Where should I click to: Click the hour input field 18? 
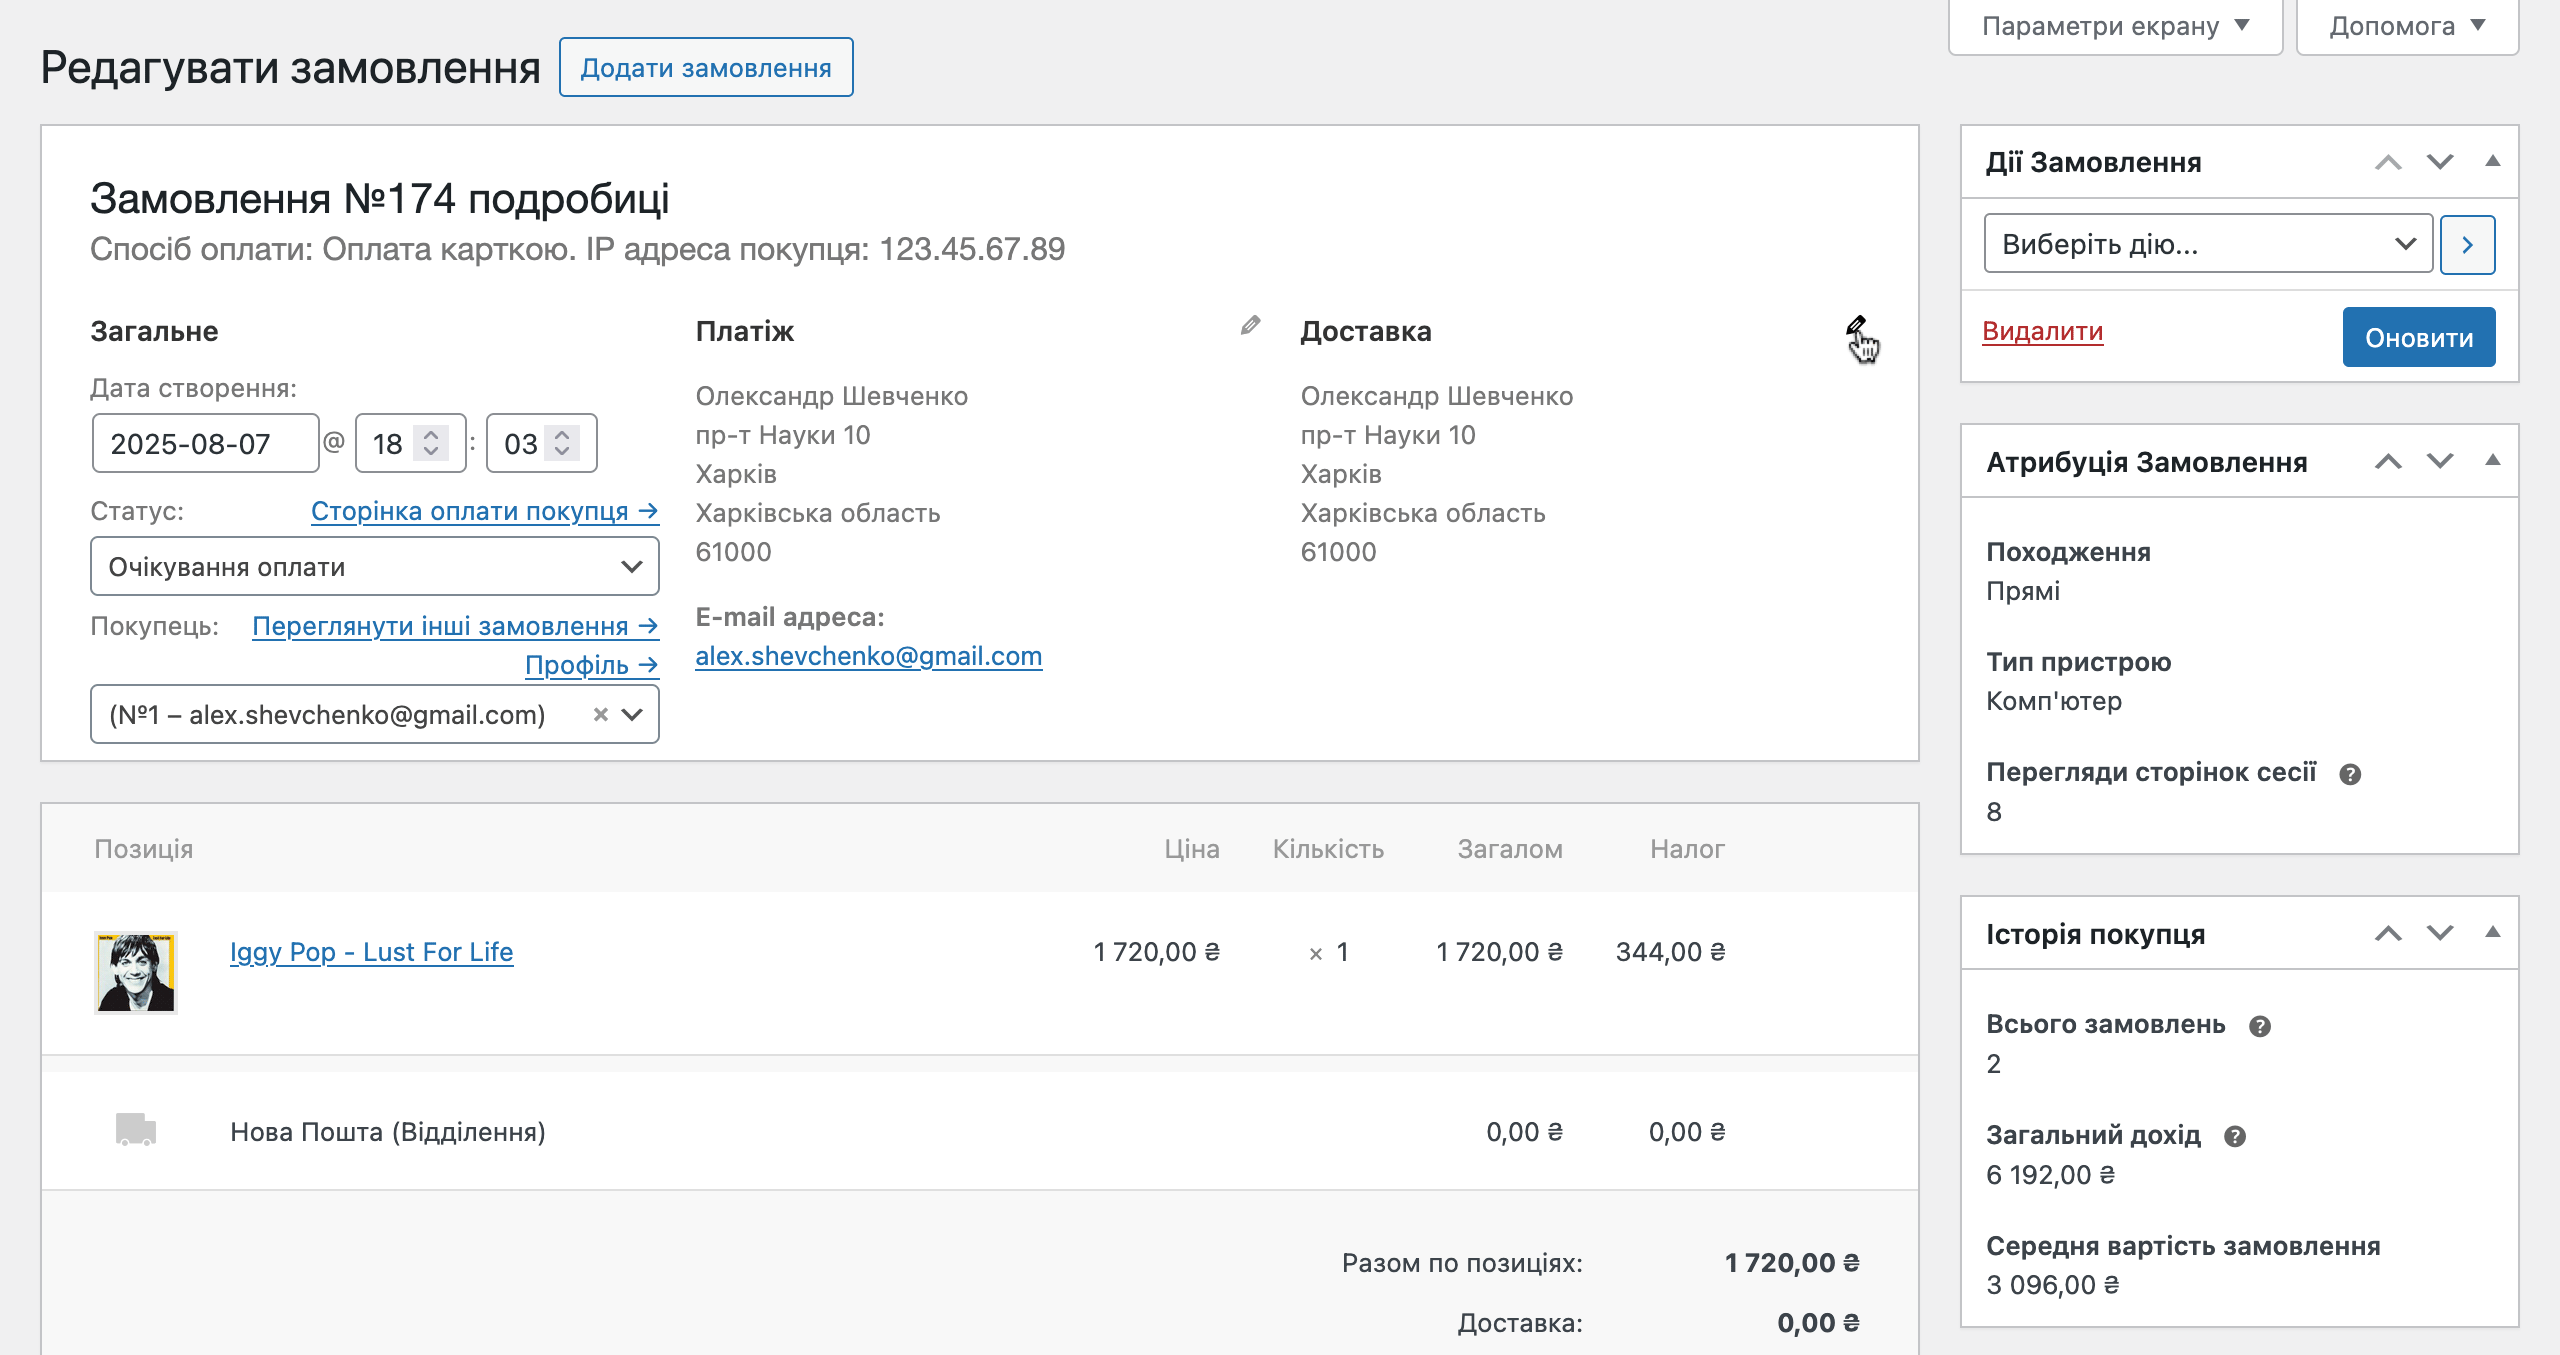(x=411, y=443)
